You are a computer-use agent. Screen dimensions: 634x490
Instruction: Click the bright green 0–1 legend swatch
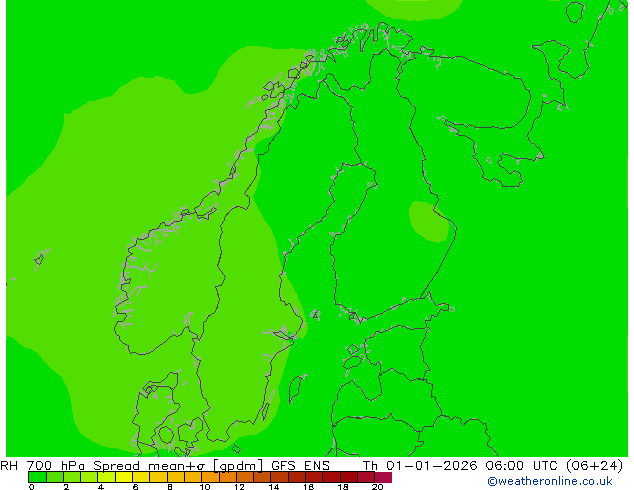click(37, 477)
